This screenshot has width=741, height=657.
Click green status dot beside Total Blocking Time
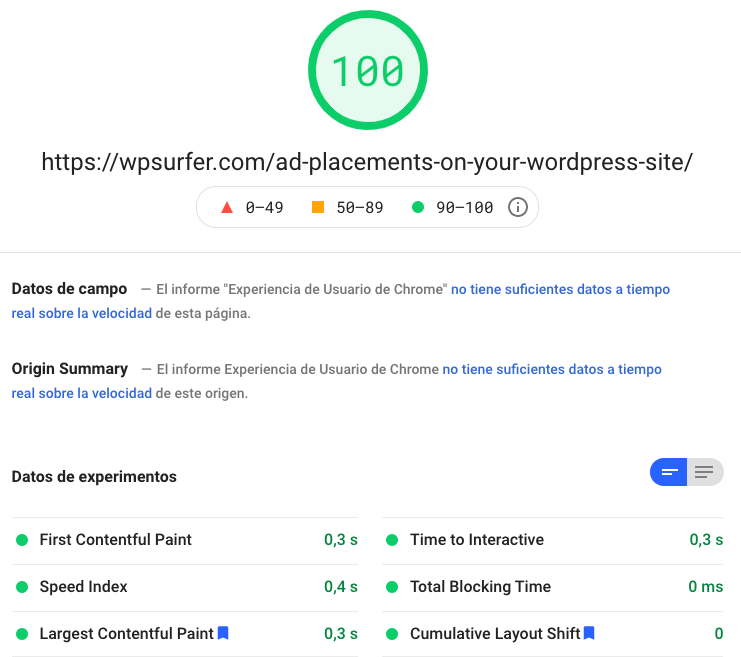tap(392, 587)
